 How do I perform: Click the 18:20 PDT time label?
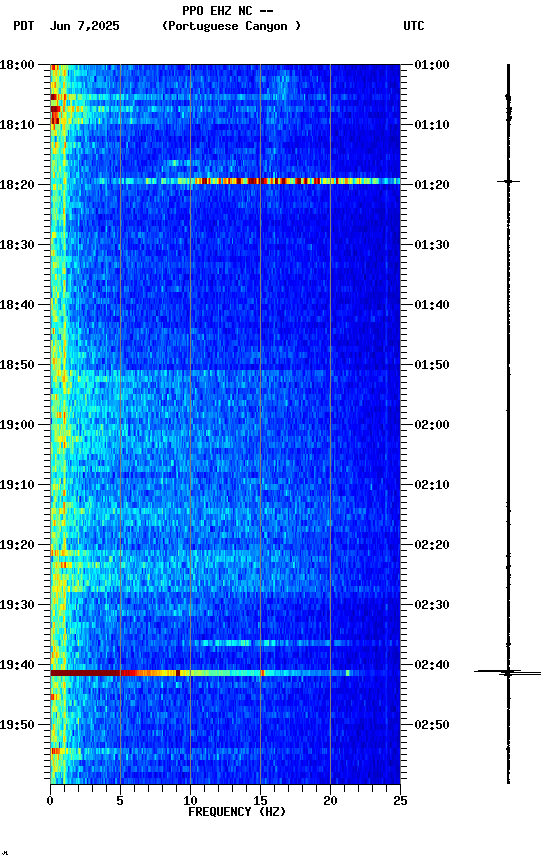click(17, 185)
